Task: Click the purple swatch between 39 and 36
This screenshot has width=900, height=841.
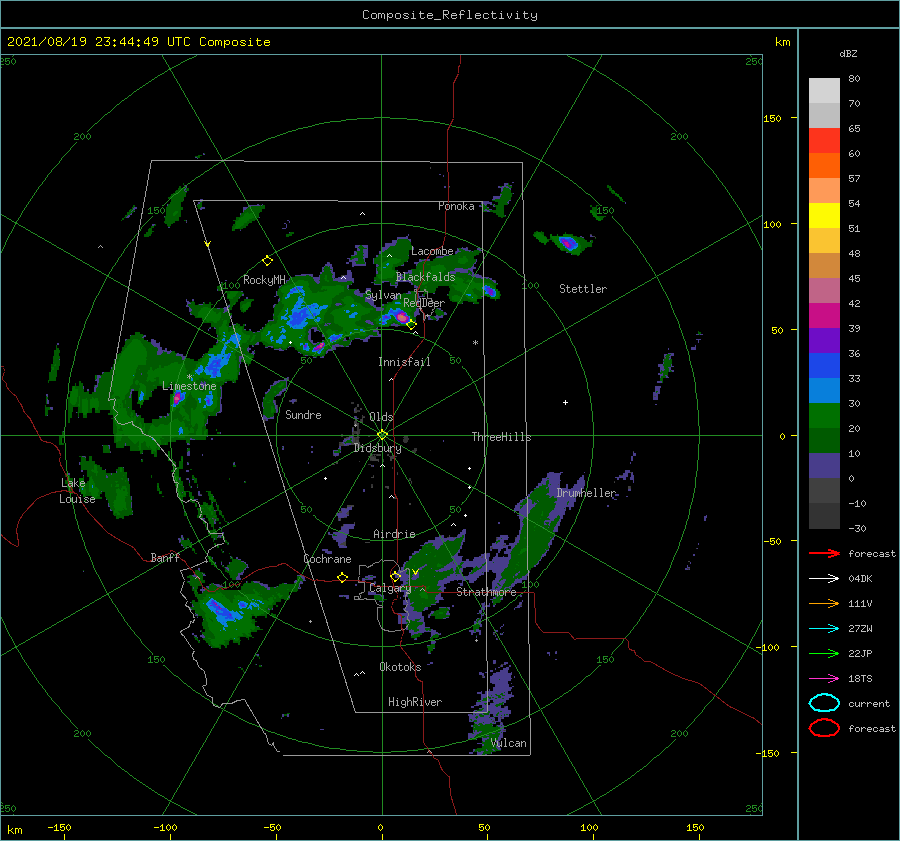Action: 824,340
